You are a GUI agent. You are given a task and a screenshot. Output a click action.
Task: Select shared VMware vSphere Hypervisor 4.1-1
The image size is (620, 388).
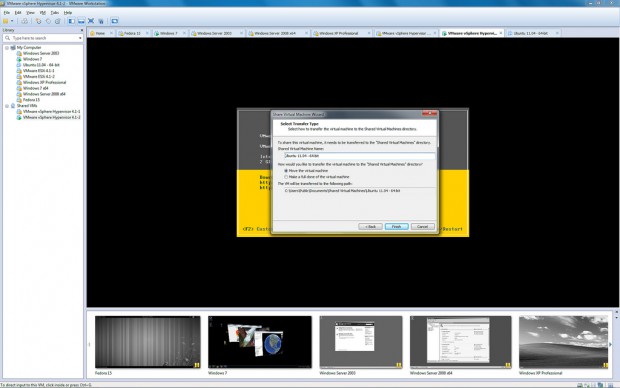point(51,112)
